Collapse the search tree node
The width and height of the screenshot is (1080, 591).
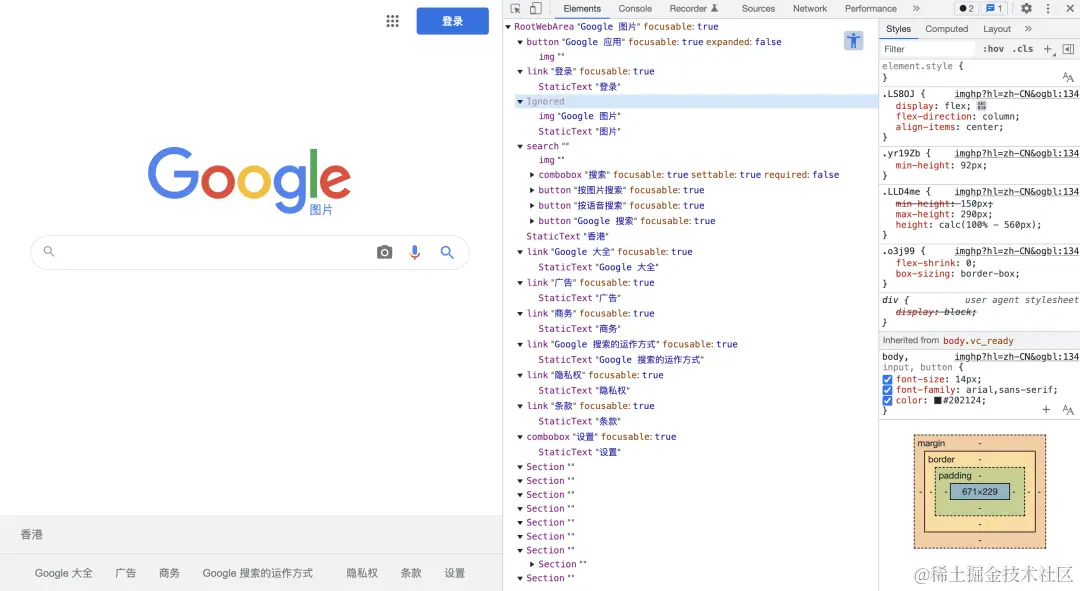(520, 146)
